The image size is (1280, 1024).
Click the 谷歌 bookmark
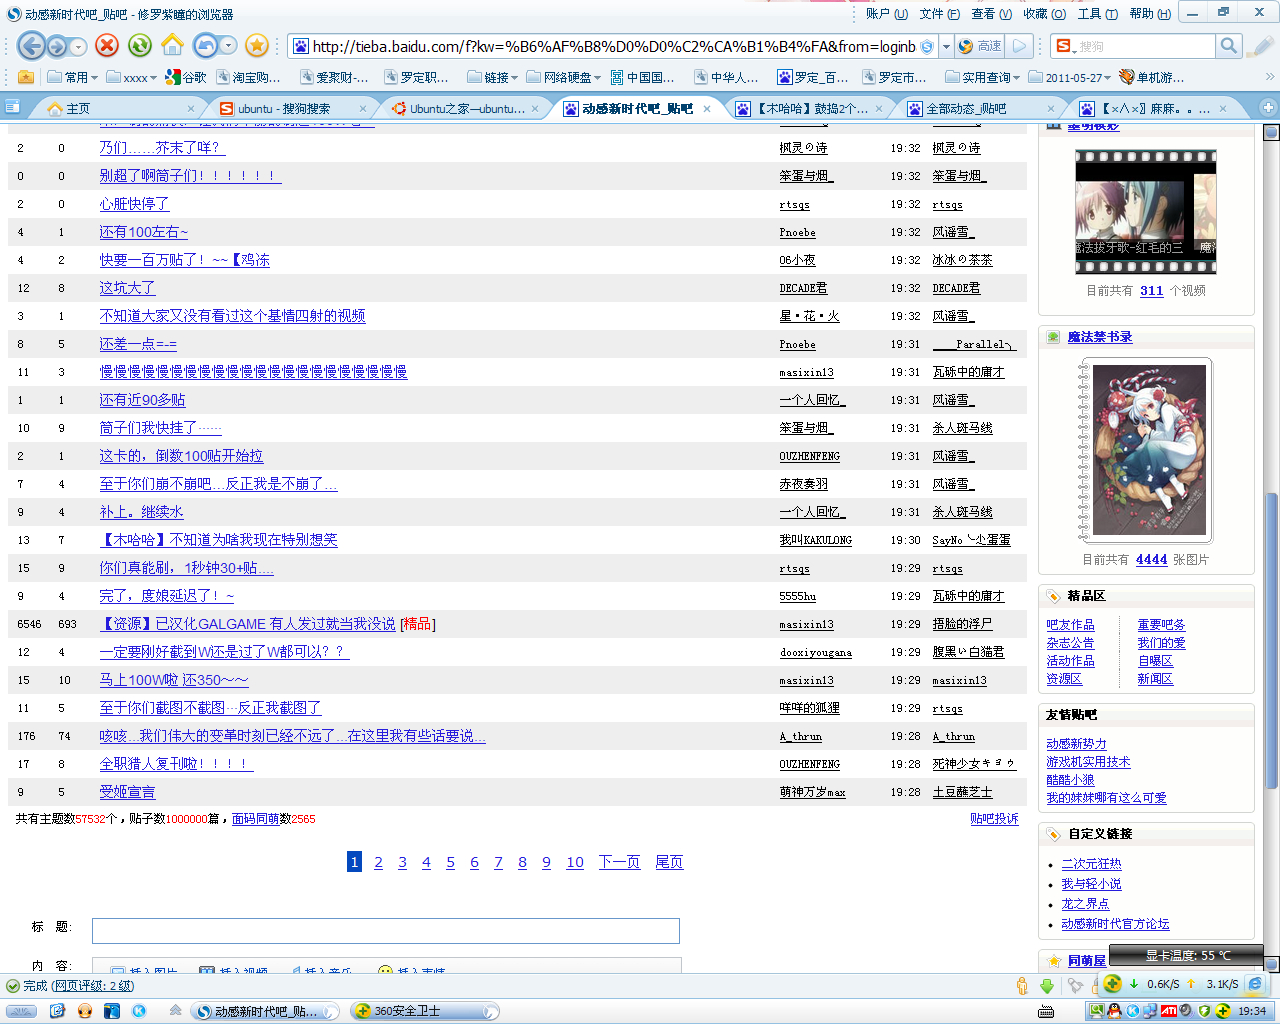[186, 77]
